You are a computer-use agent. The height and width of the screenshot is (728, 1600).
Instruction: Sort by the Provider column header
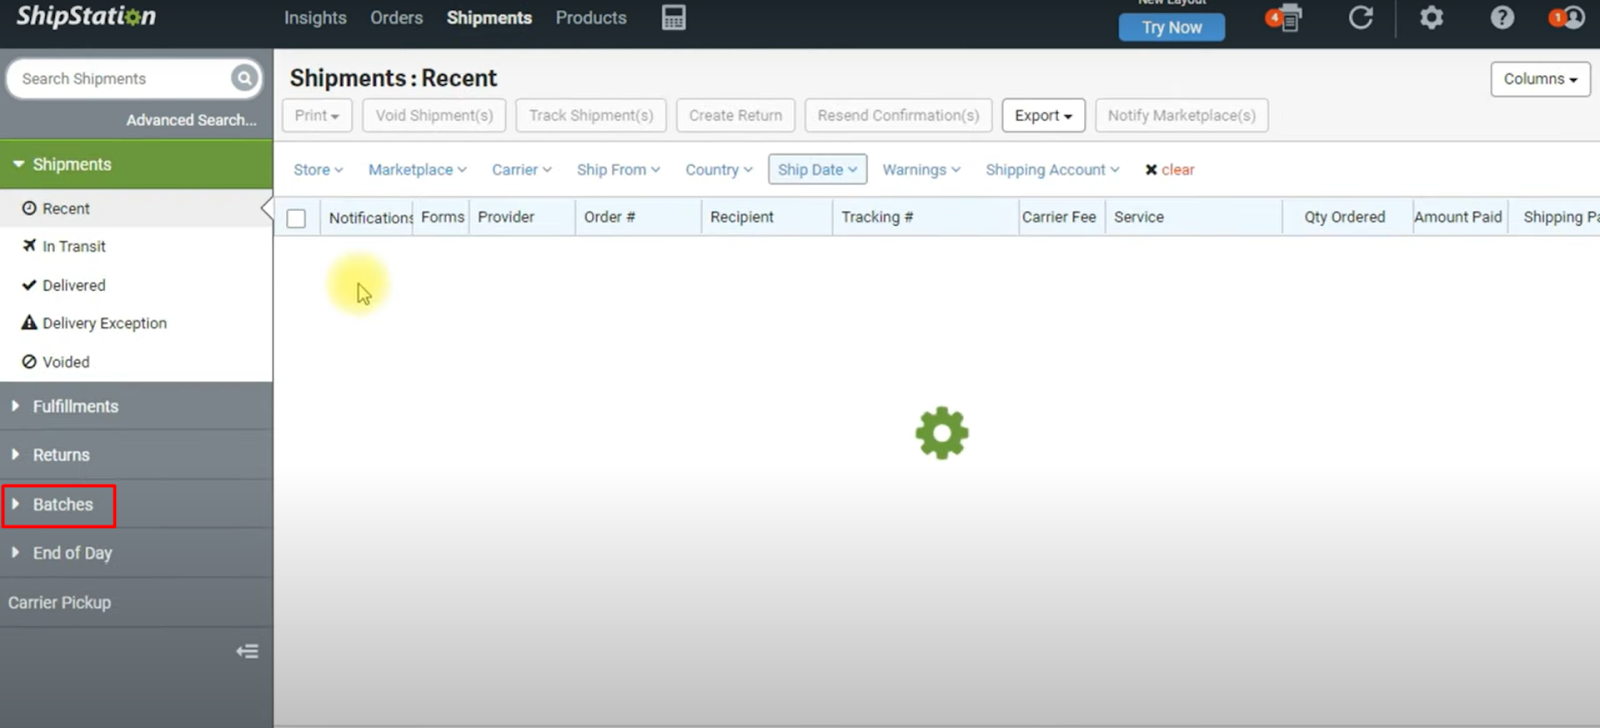tap(522, 217)
